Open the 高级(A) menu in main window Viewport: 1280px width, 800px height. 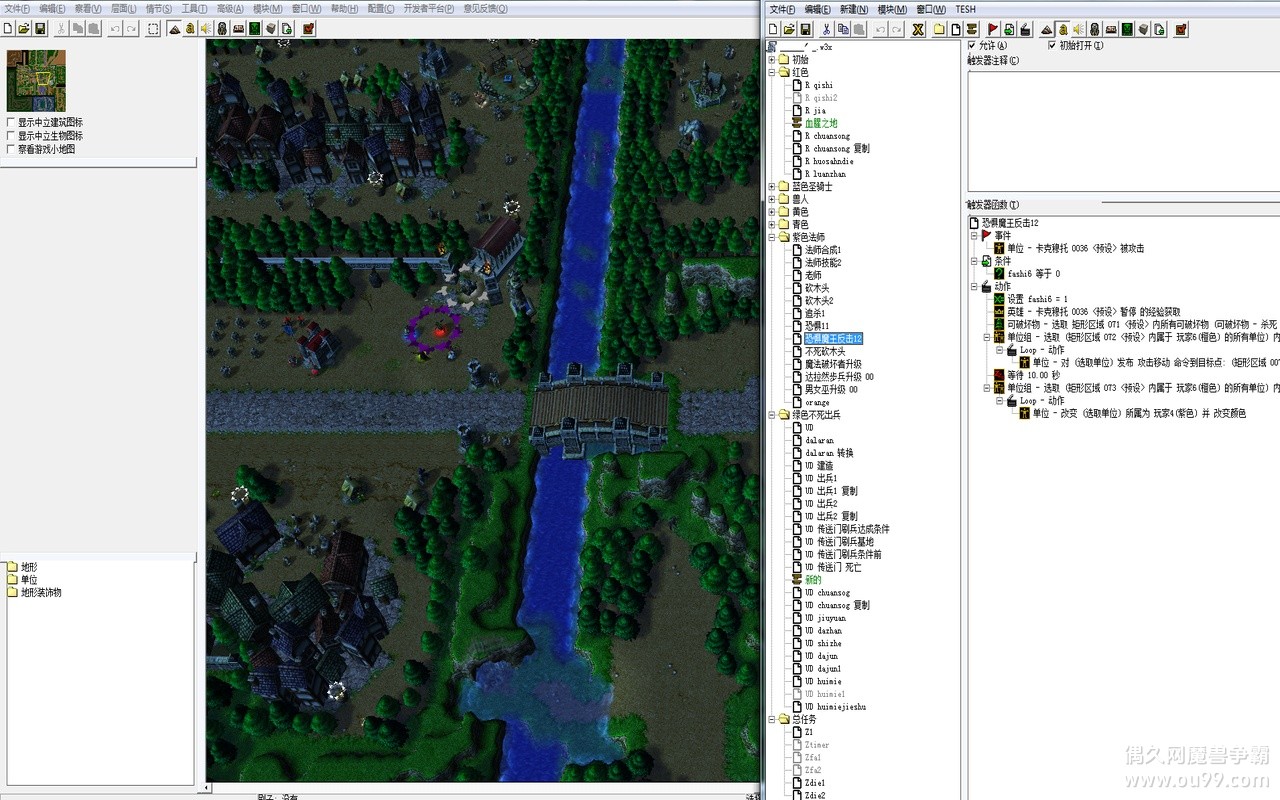pyautogui.click(x=231, y=9)
